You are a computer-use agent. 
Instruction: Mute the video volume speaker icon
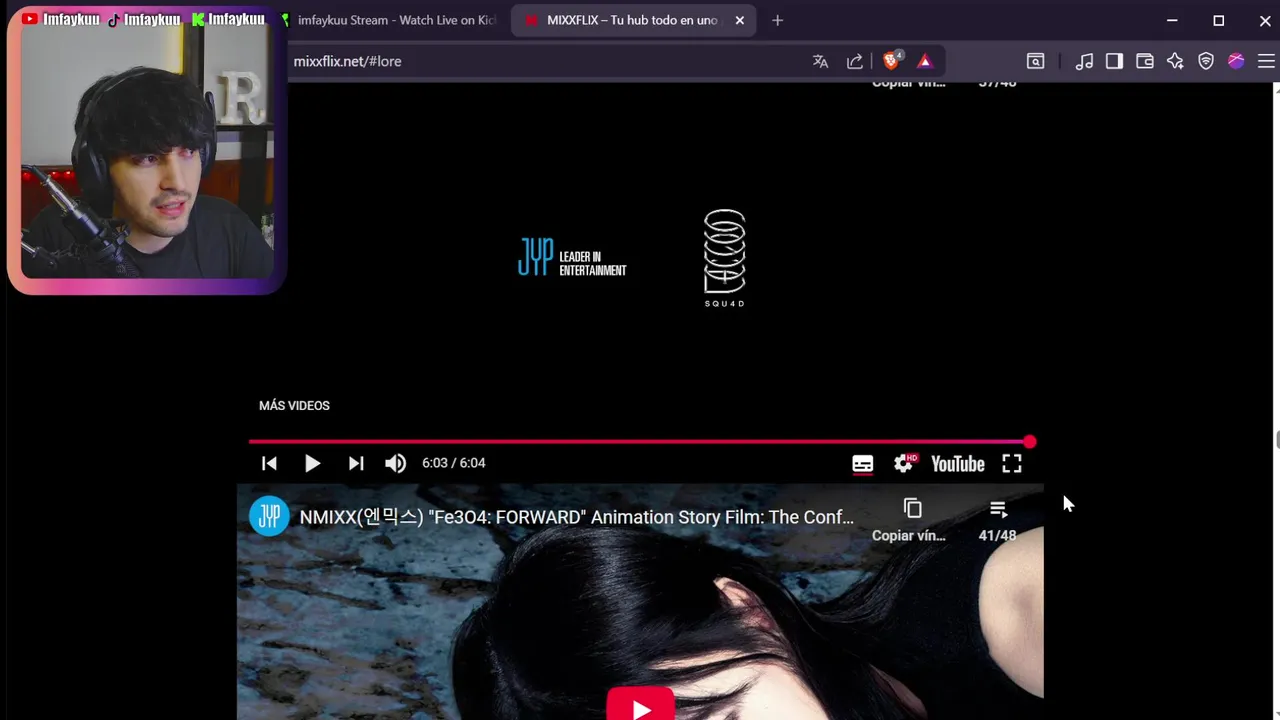pos(396,463)
